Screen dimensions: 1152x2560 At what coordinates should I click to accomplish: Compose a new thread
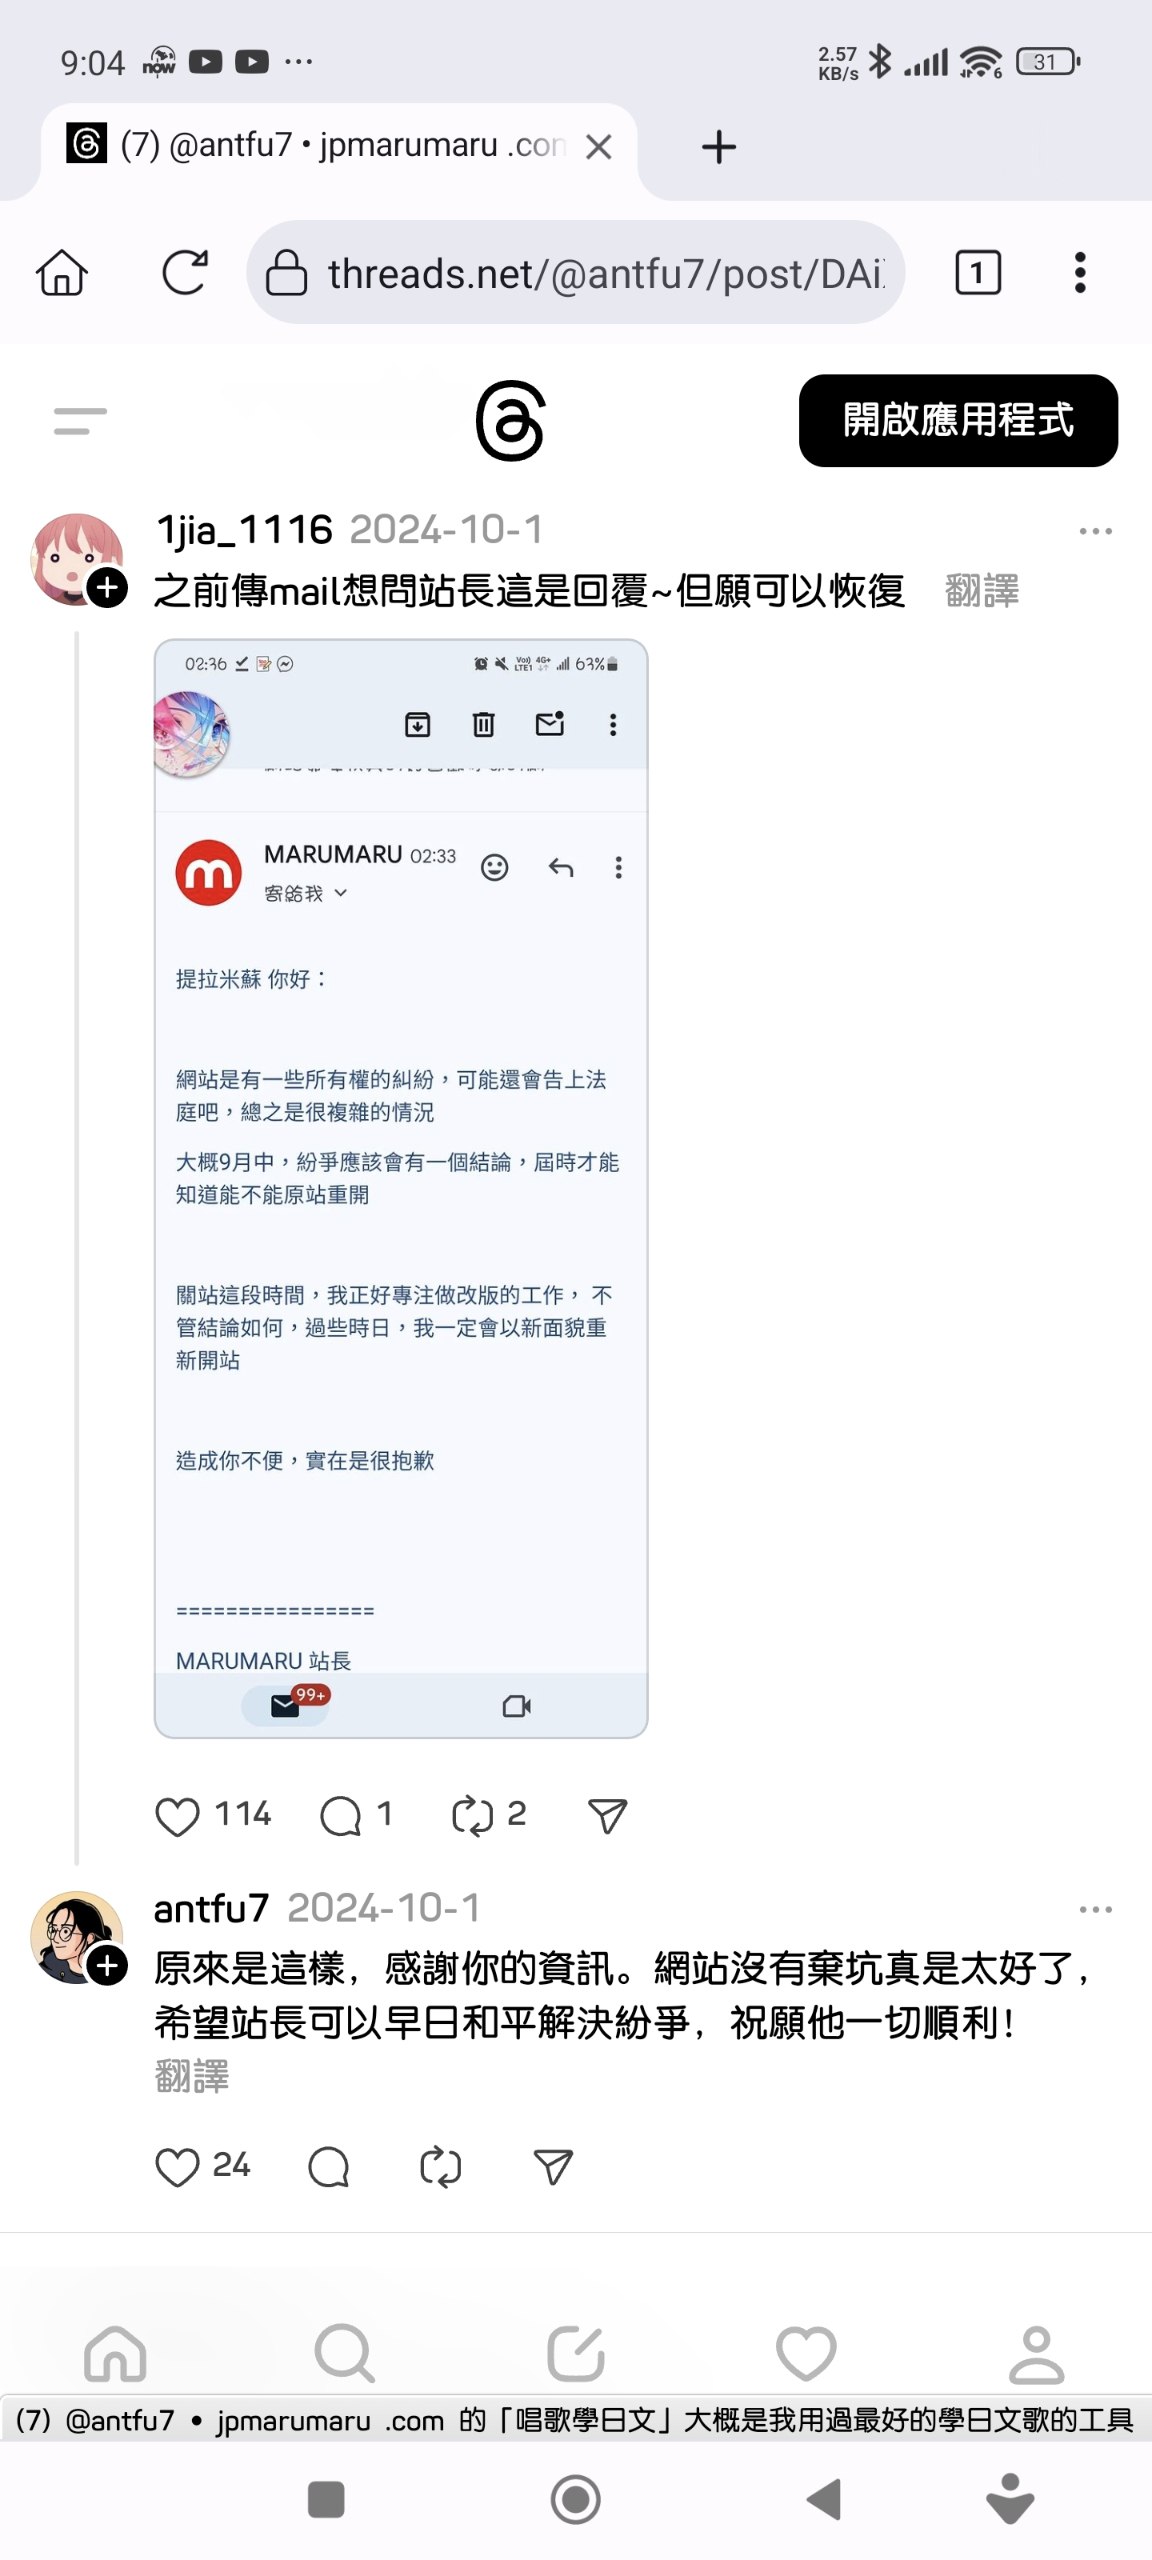tap(576, 2354)
